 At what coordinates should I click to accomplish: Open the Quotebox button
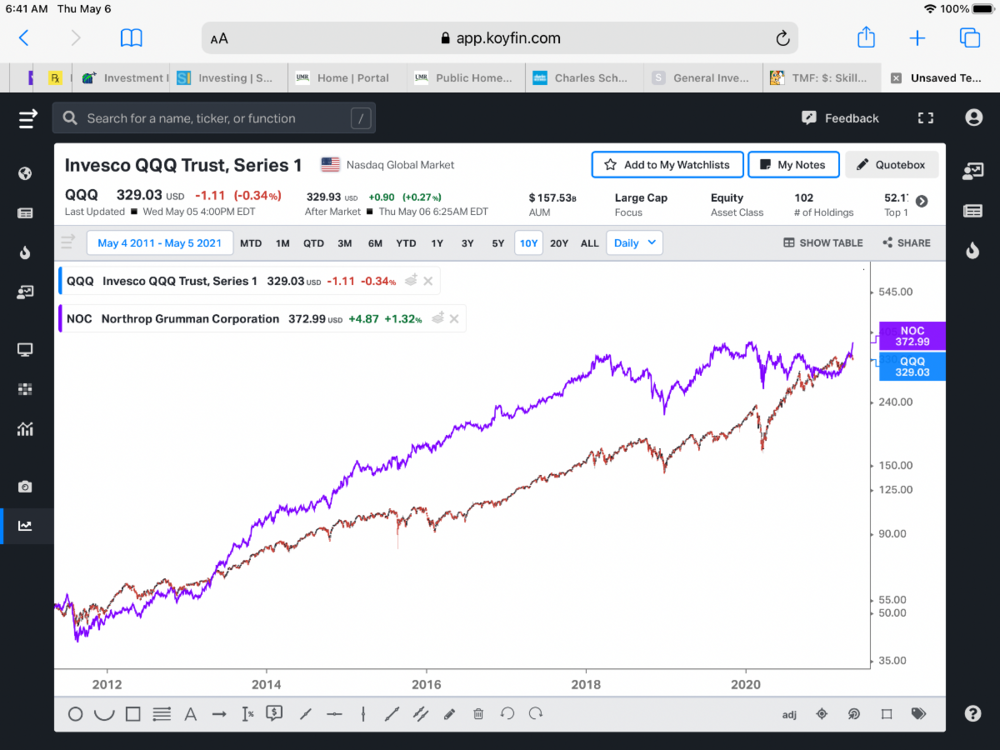tap(891, 165)
